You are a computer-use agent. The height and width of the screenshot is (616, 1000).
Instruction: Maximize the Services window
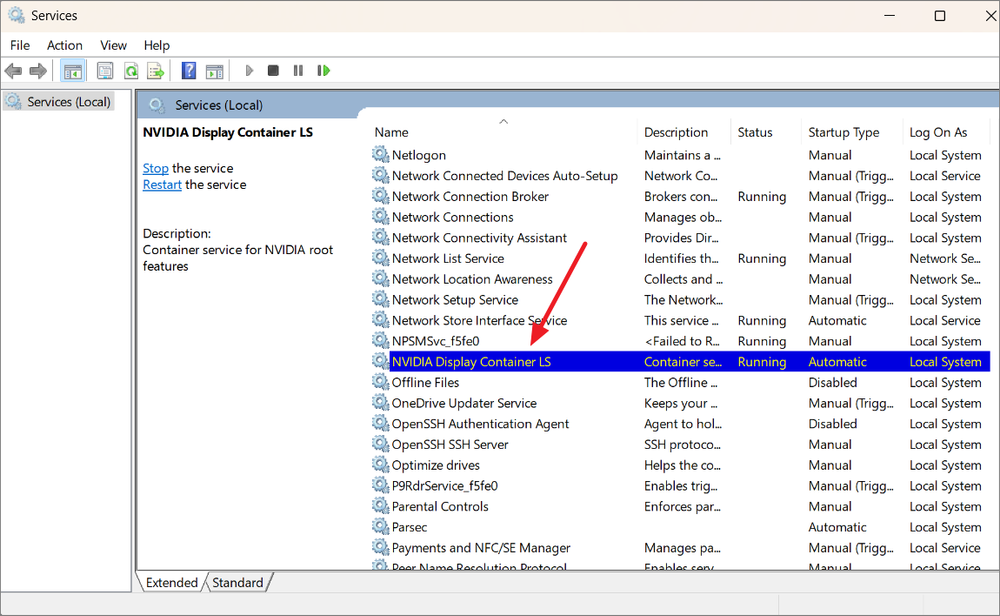939,15
